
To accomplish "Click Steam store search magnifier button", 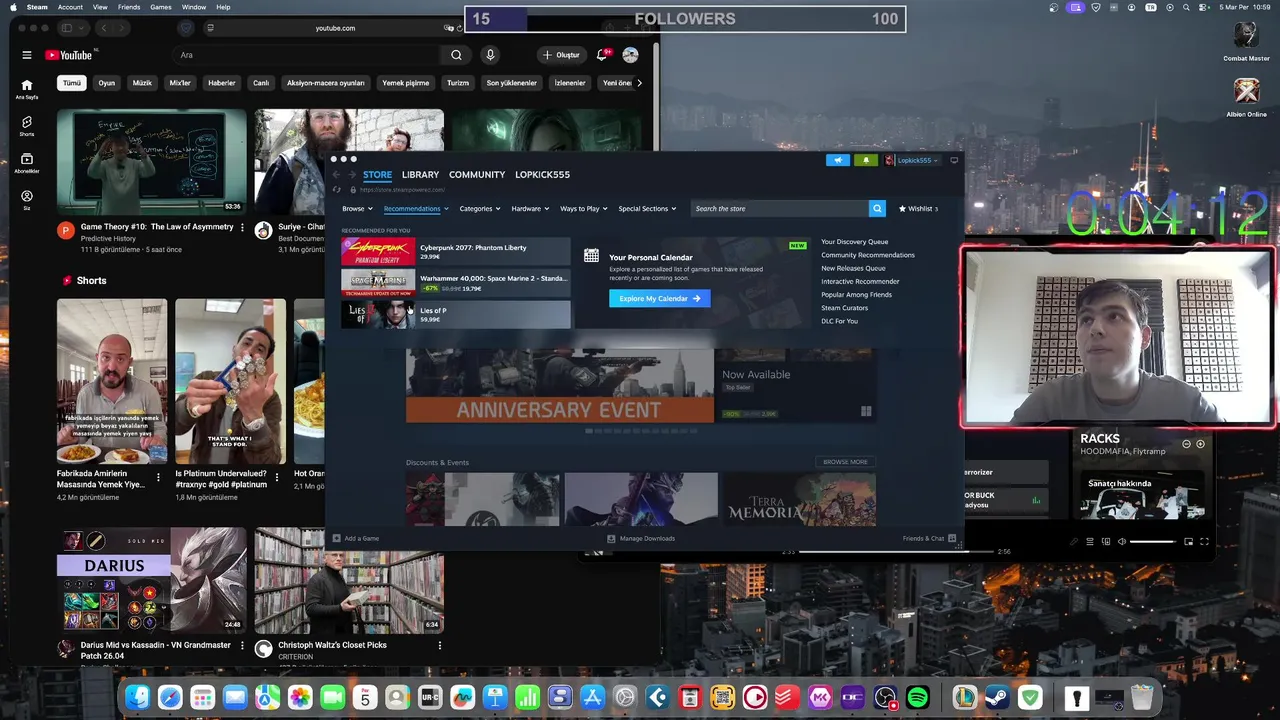I will click(x=877, y=209).
